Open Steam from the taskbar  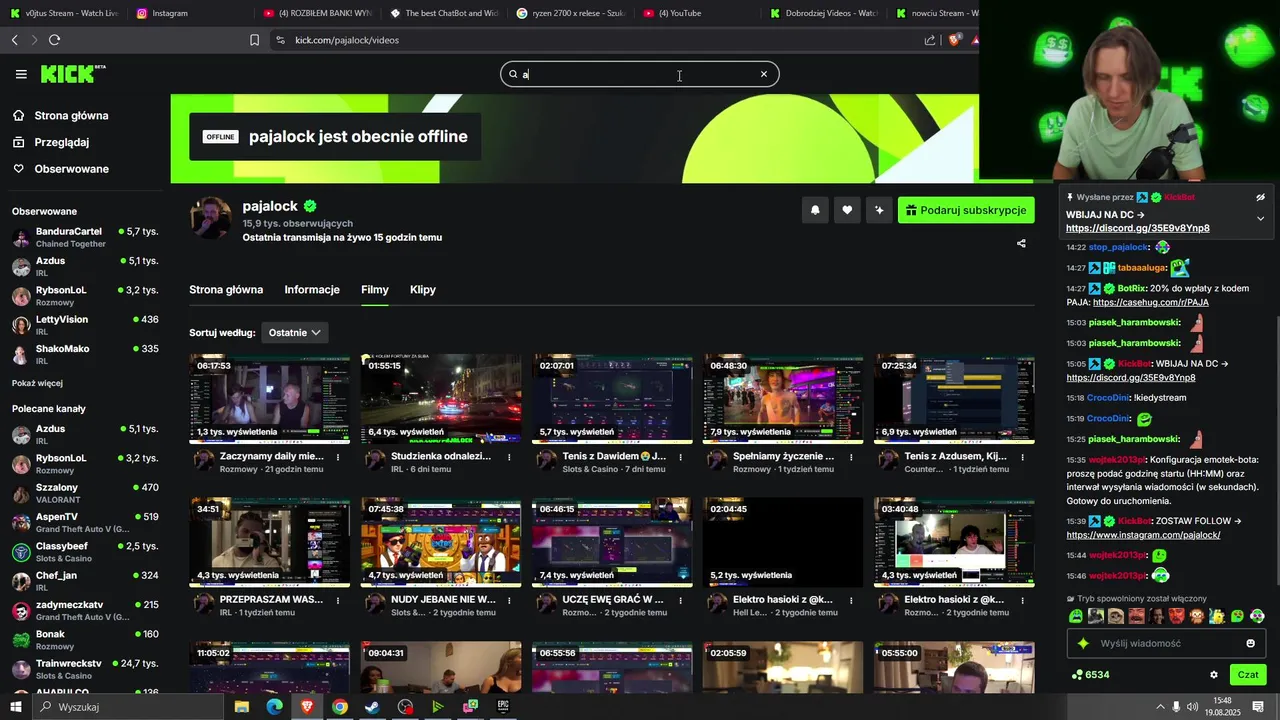click(372, 707)
